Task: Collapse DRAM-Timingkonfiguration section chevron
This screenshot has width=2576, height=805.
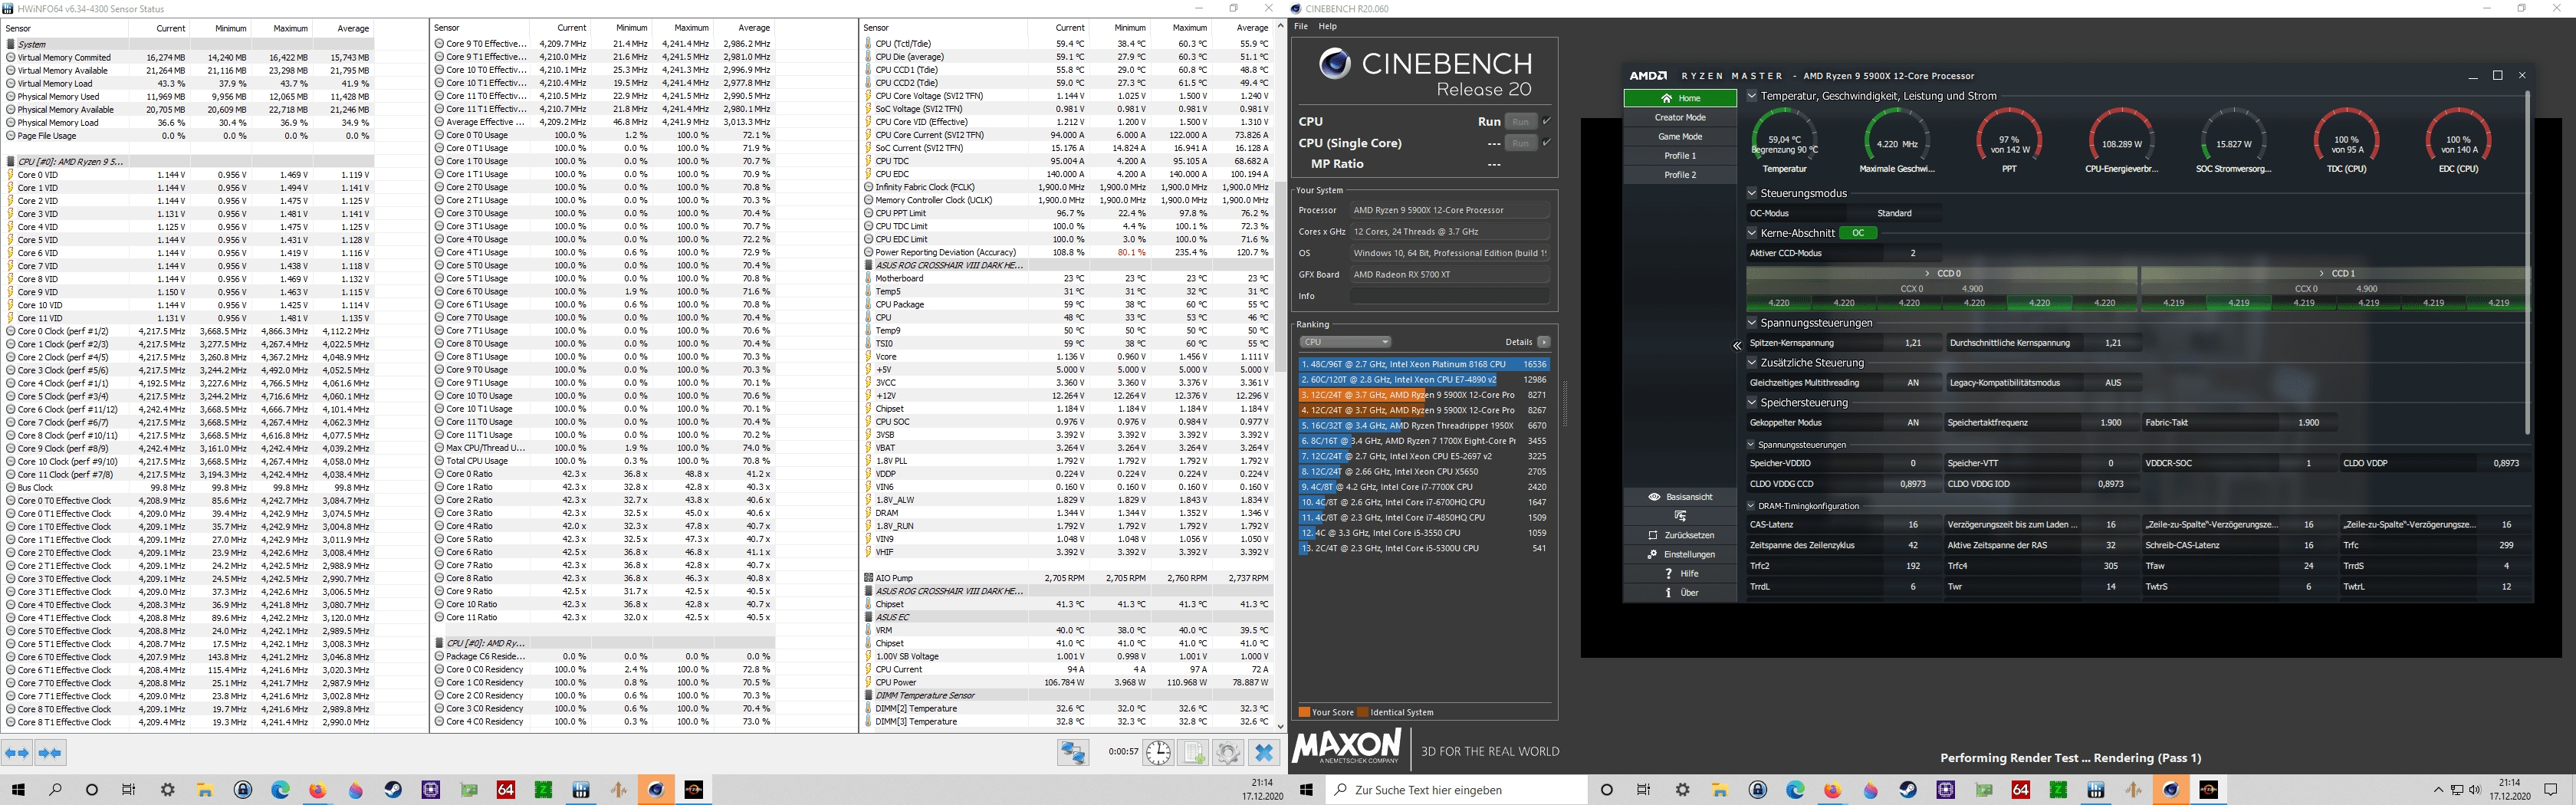Action: tap(1752, 506)
